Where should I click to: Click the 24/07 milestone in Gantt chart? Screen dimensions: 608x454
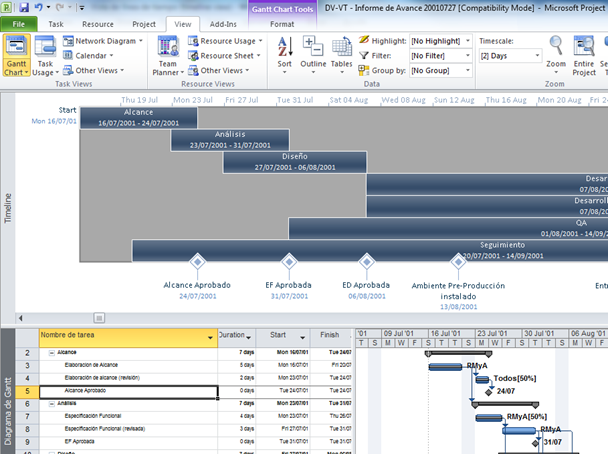click(489, 392)
